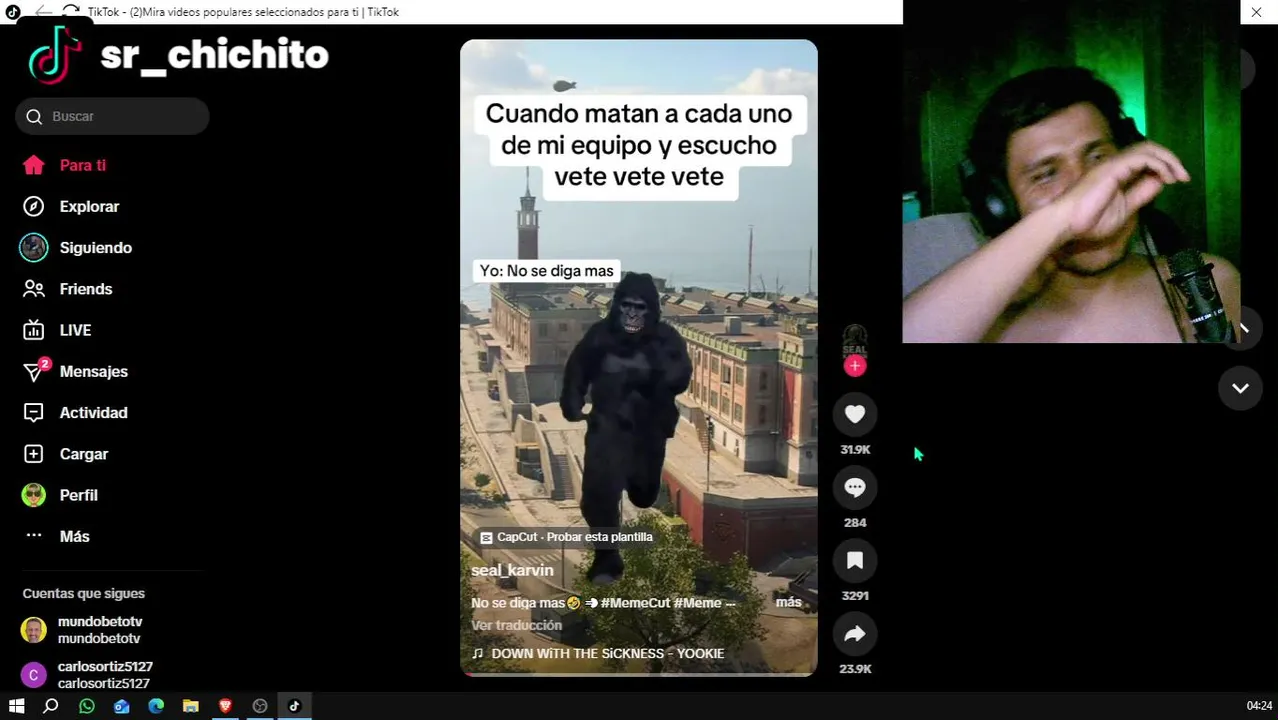Click the 23.9K shares count
Screen dimensions: 1278x720
[855, 669]
